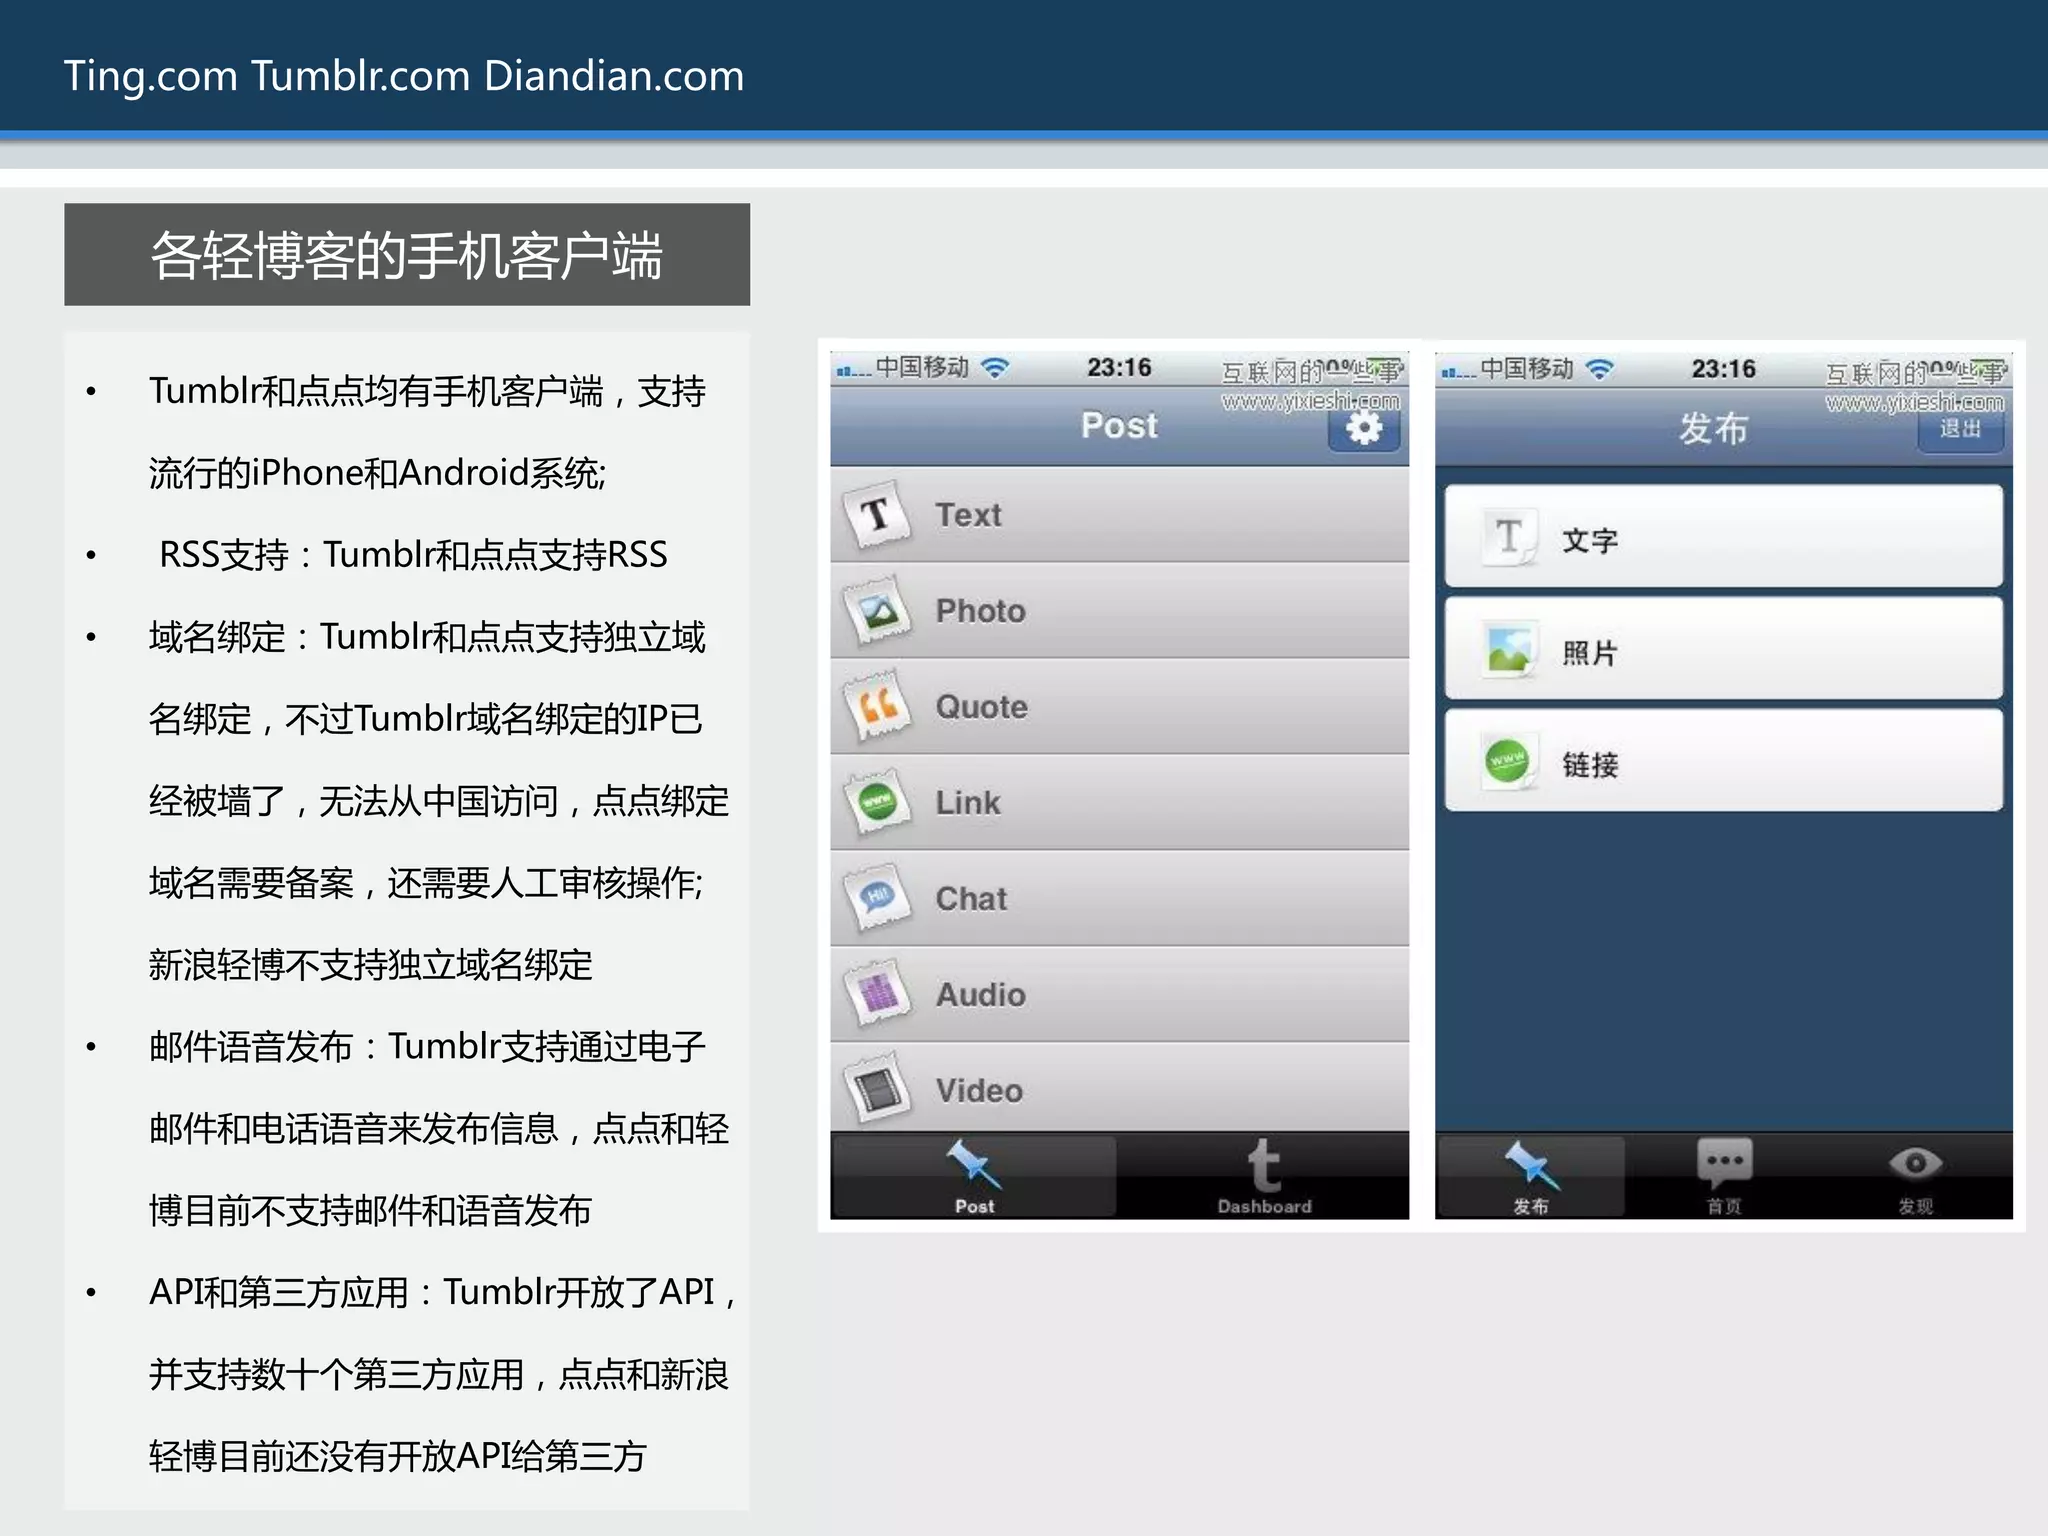Tap the 链接 green www icon
2048x1536 pixels.
click(x=1509, y=762)
